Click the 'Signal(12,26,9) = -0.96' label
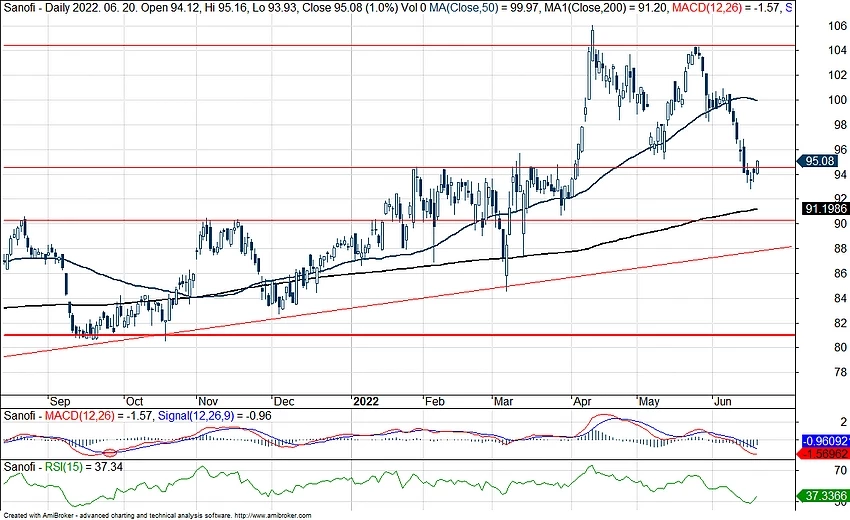850x520 pixels. point(214,416)
